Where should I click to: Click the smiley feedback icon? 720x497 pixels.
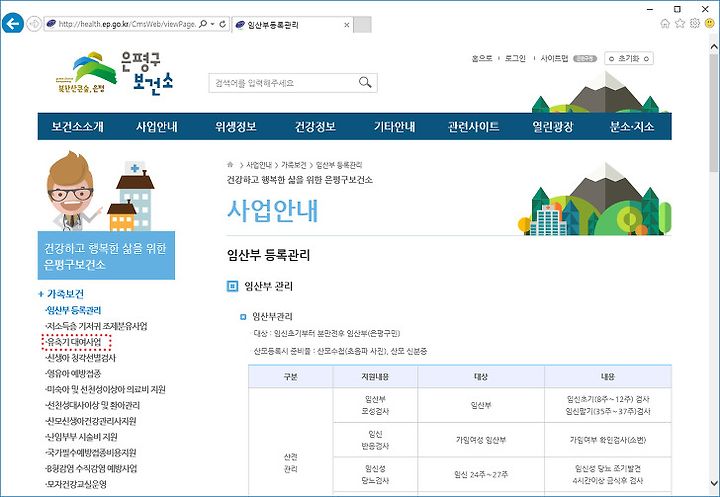coord(709,23)
